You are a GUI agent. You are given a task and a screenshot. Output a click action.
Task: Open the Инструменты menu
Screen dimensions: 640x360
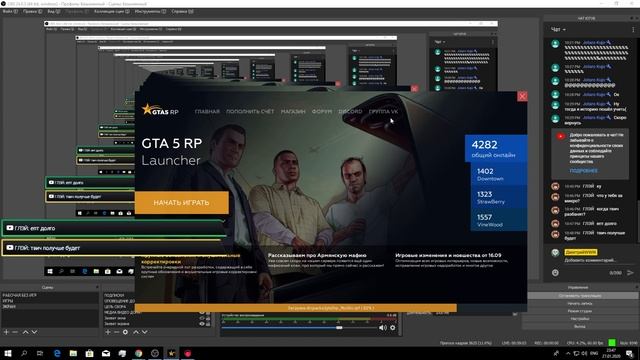(150, 11)
